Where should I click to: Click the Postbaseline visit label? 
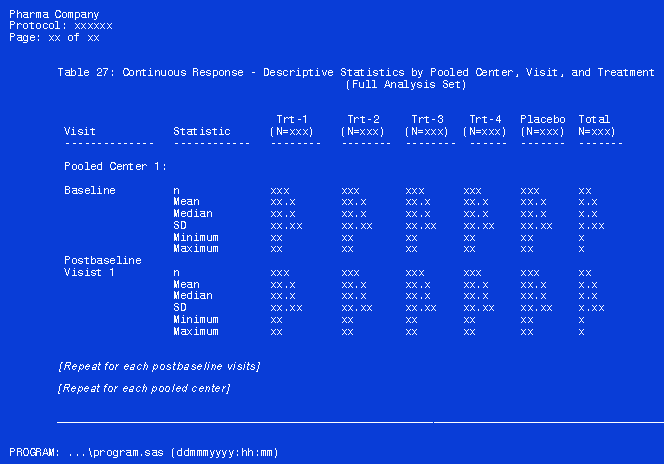coord(103,260)
